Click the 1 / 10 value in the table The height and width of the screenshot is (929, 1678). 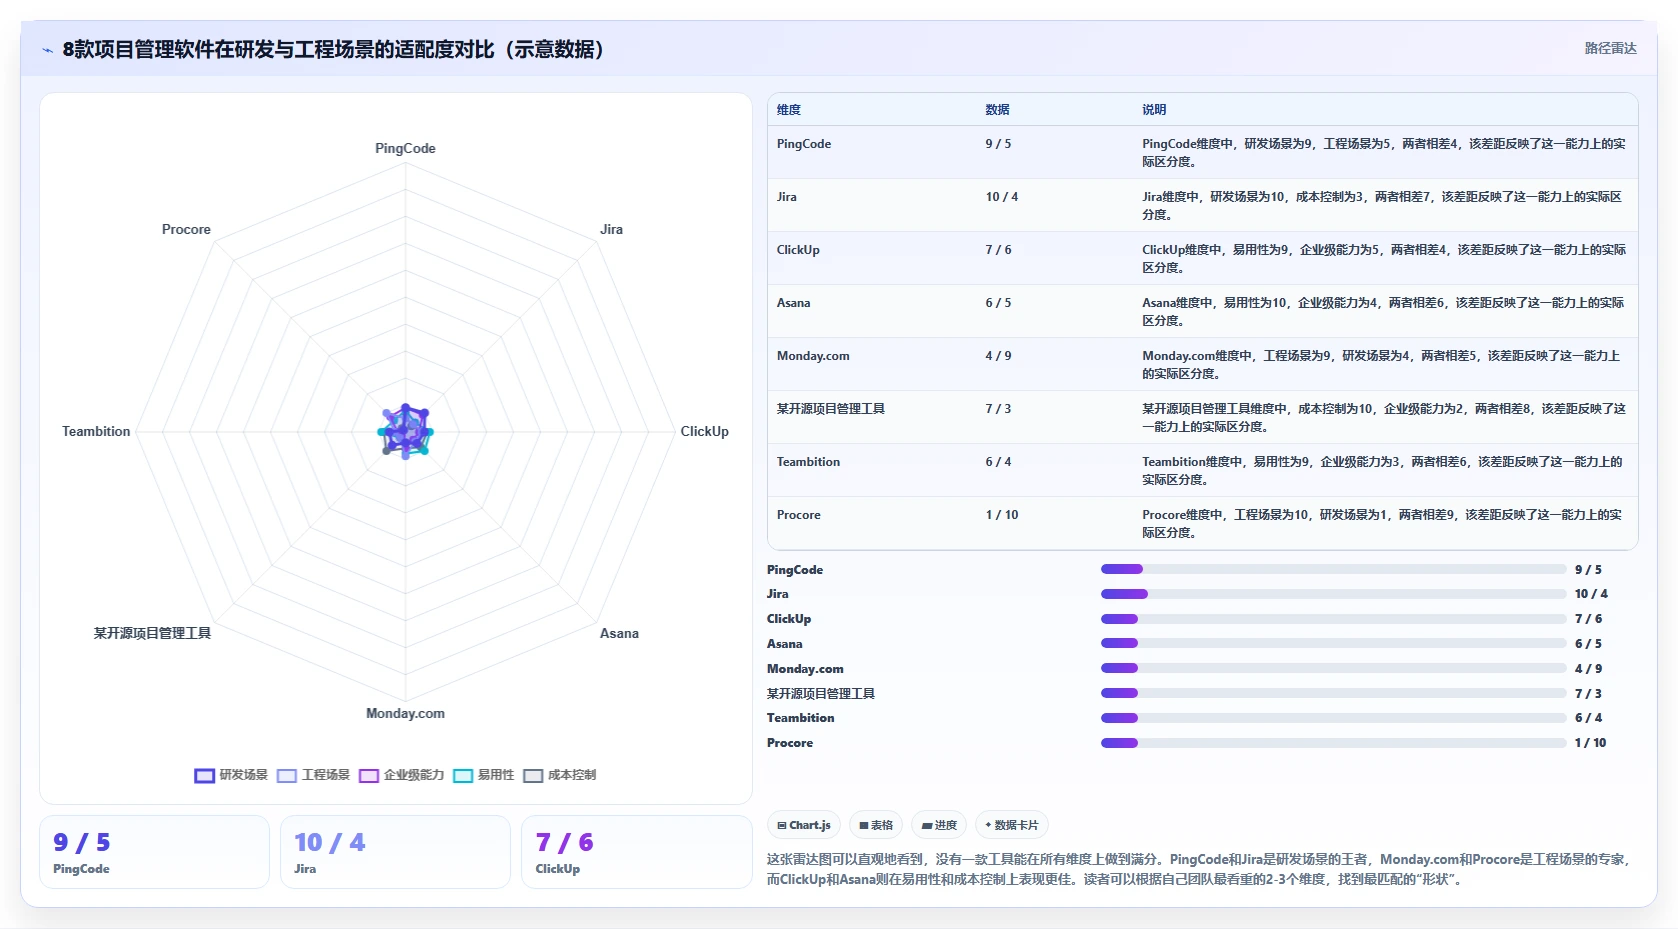pyautogui.click(x=1002, y=515)
